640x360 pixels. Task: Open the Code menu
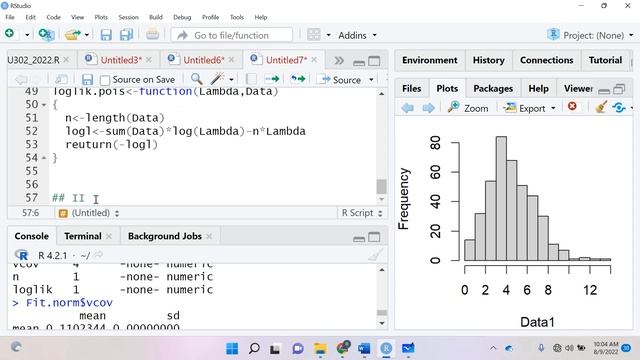(x=53, y=17)
